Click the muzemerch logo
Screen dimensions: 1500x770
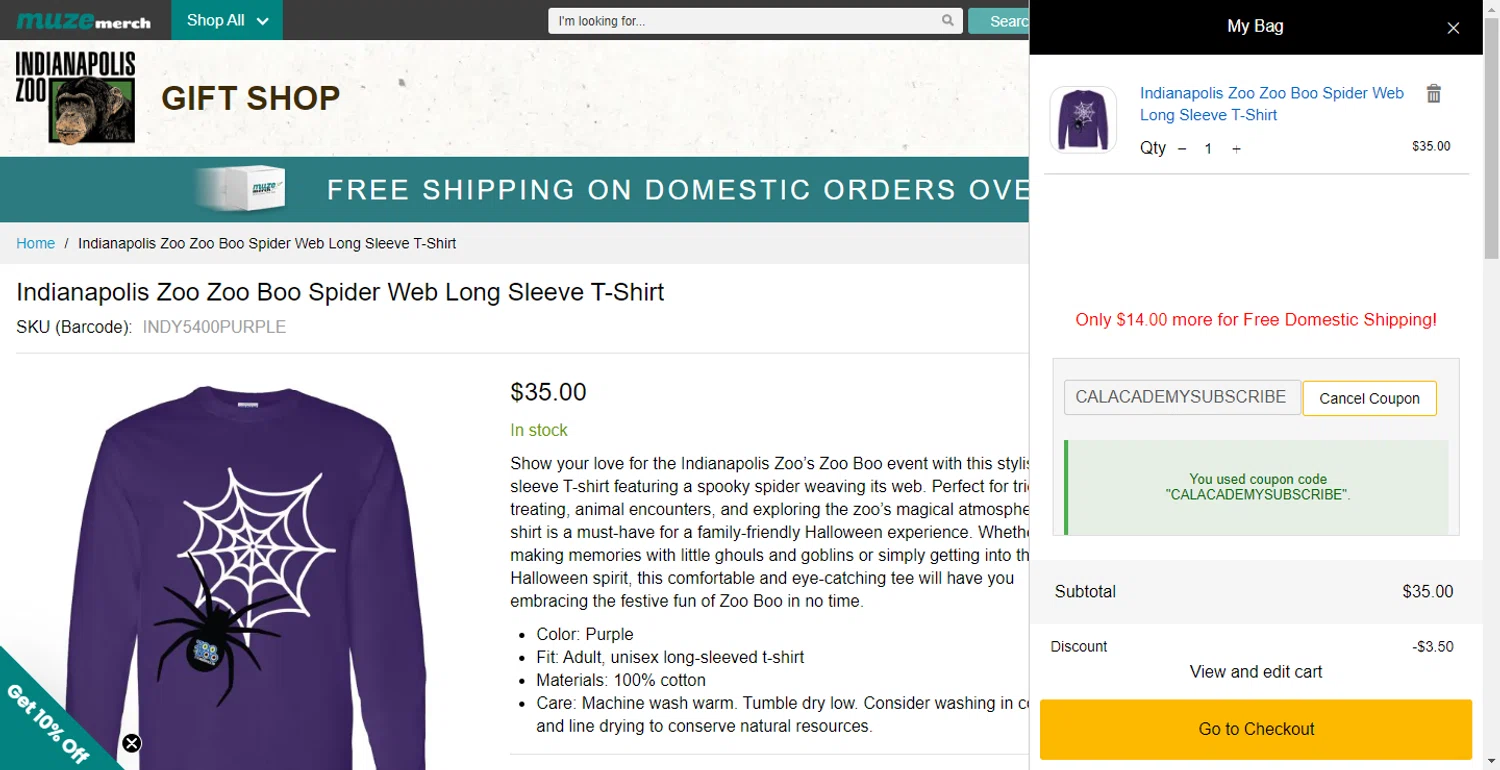click(x=84, y=21)
